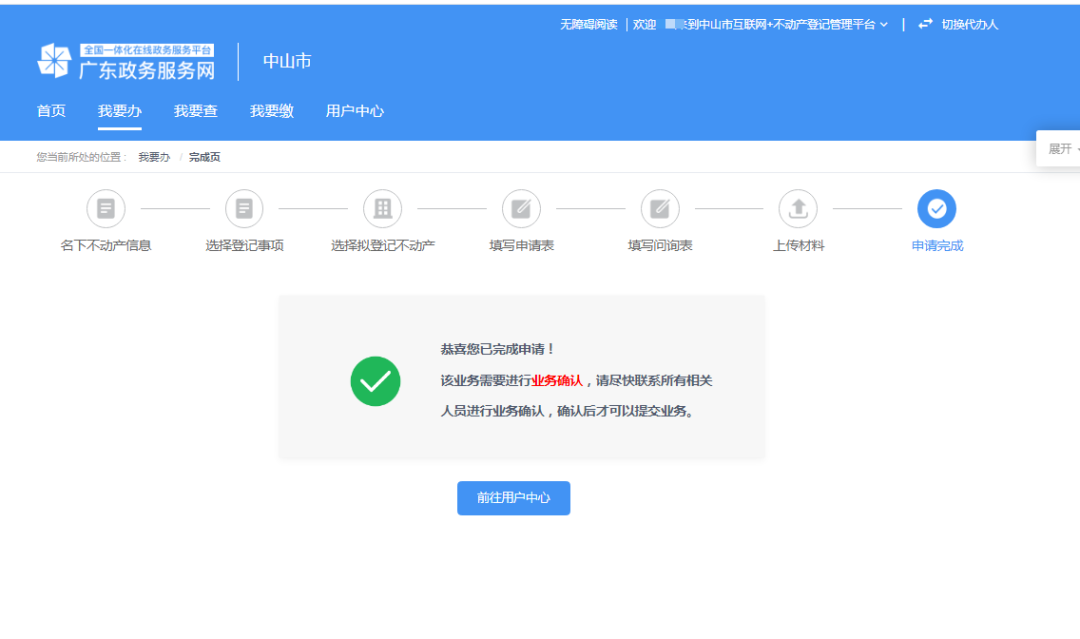This screenshot has width=1080, height=639.
Task: Click the 广东政务服务网 logo icon
Action: point(55,60)
